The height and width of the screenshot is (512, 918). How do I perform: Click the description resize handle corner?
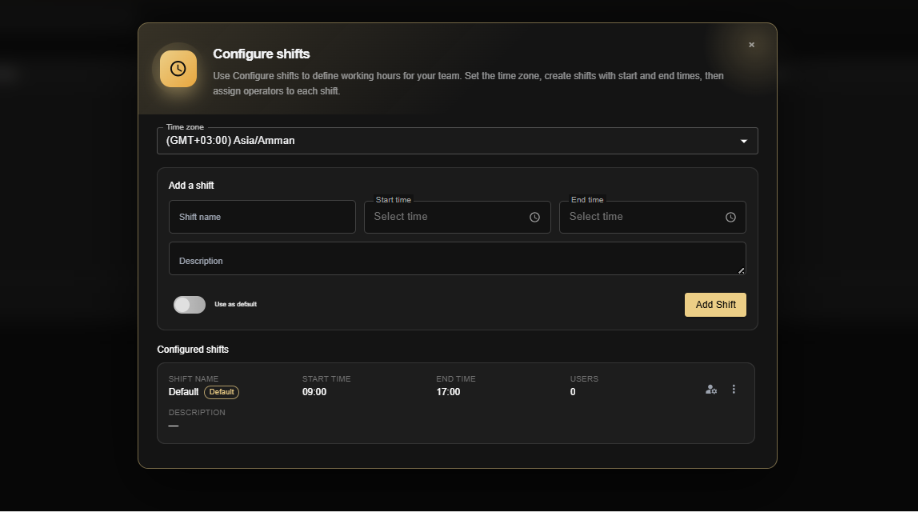pos(741,270)
